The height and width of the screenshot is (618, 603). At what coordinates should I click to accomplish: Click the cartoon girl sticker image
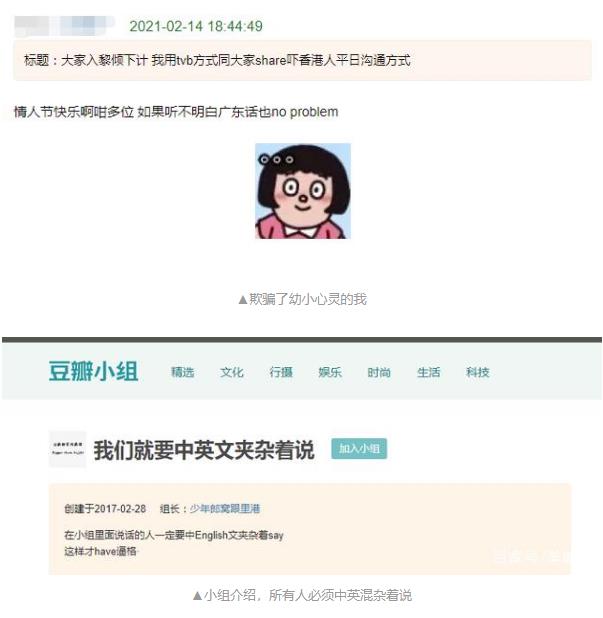tap(303, 191)
